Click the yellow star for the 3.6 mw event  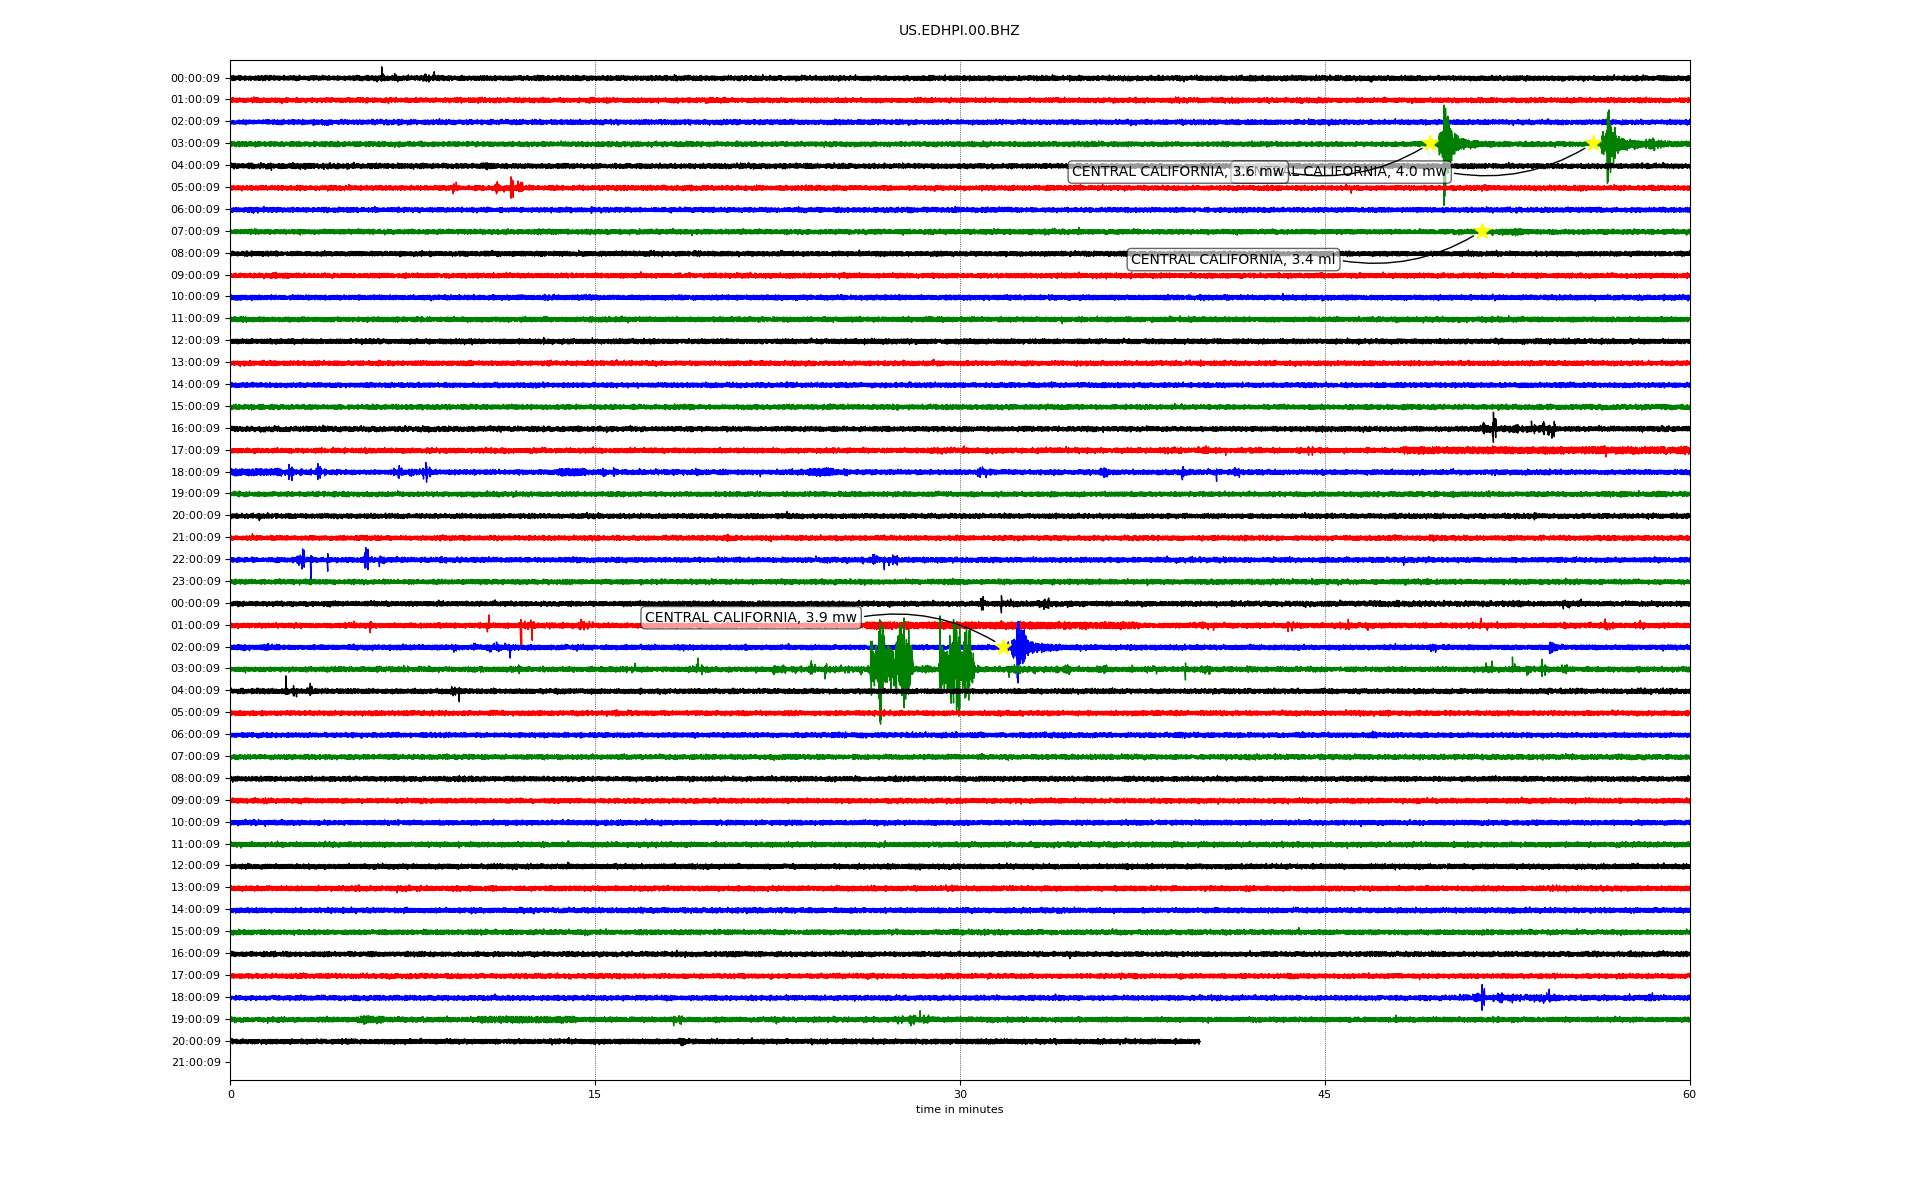pyautogui.click(x=1430, y=143)
